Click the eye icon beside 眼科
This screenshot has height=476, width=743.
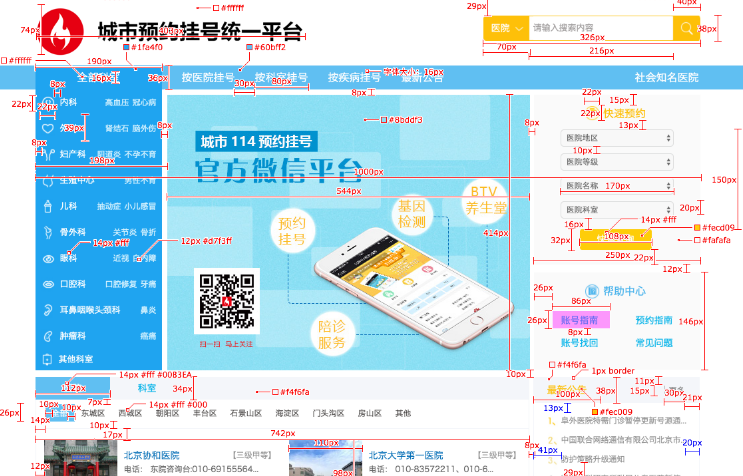(48, 259)
